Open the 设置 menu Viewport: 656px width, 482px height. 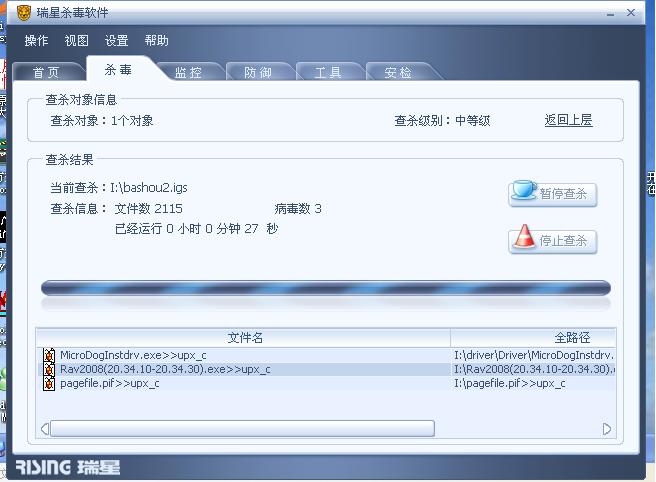(116, 41)
